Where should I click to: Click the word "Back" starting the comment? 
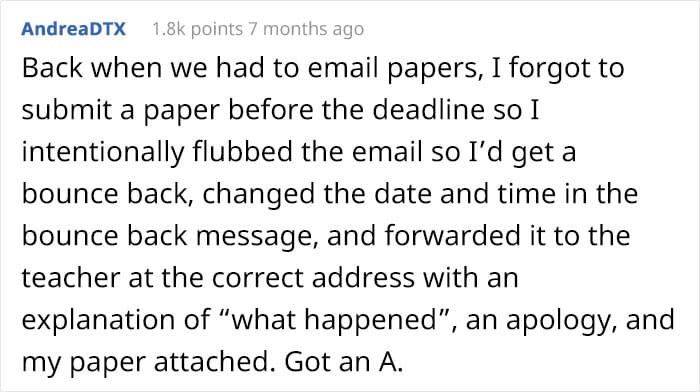point(52,68)
